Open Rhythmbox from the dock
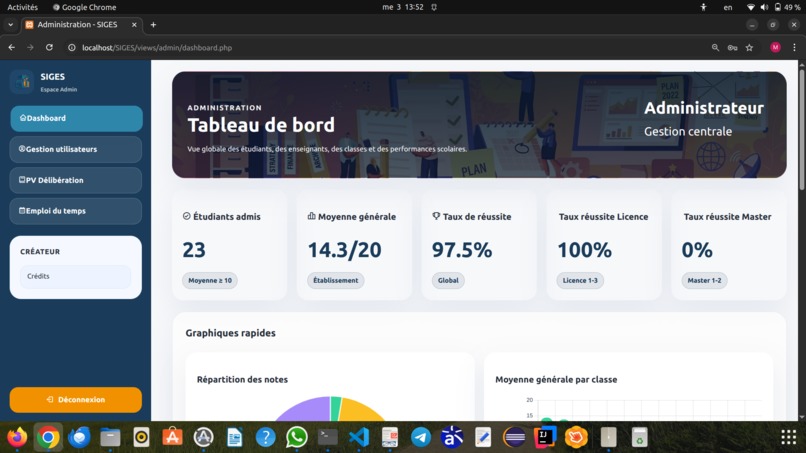The image size is (806, 453). tap(141, 438)
